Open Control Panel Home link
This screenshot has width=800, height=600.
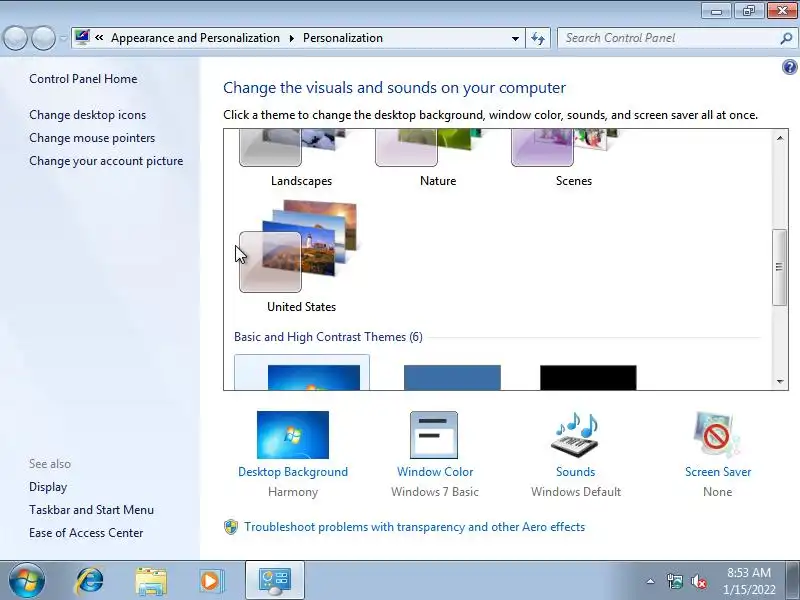pyautogui.click(x=83, y=79)
